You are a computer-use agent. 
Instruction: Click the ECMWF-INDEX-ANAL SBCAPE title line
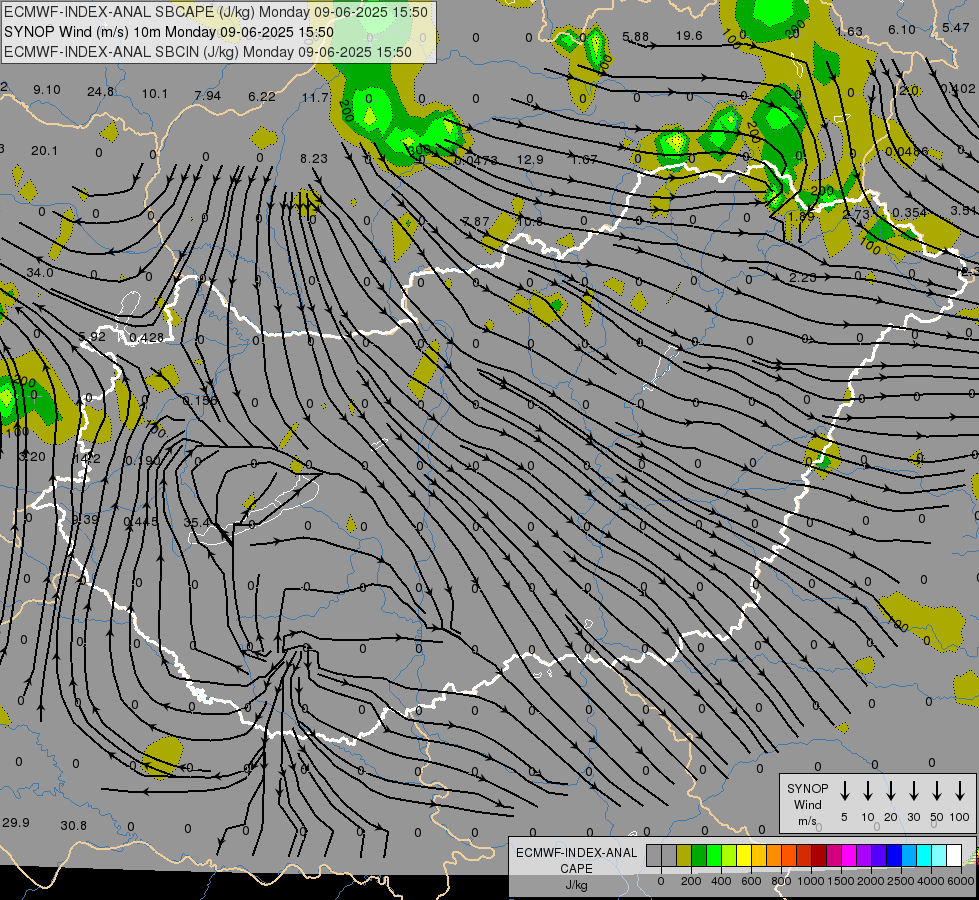tap(216, 12)
